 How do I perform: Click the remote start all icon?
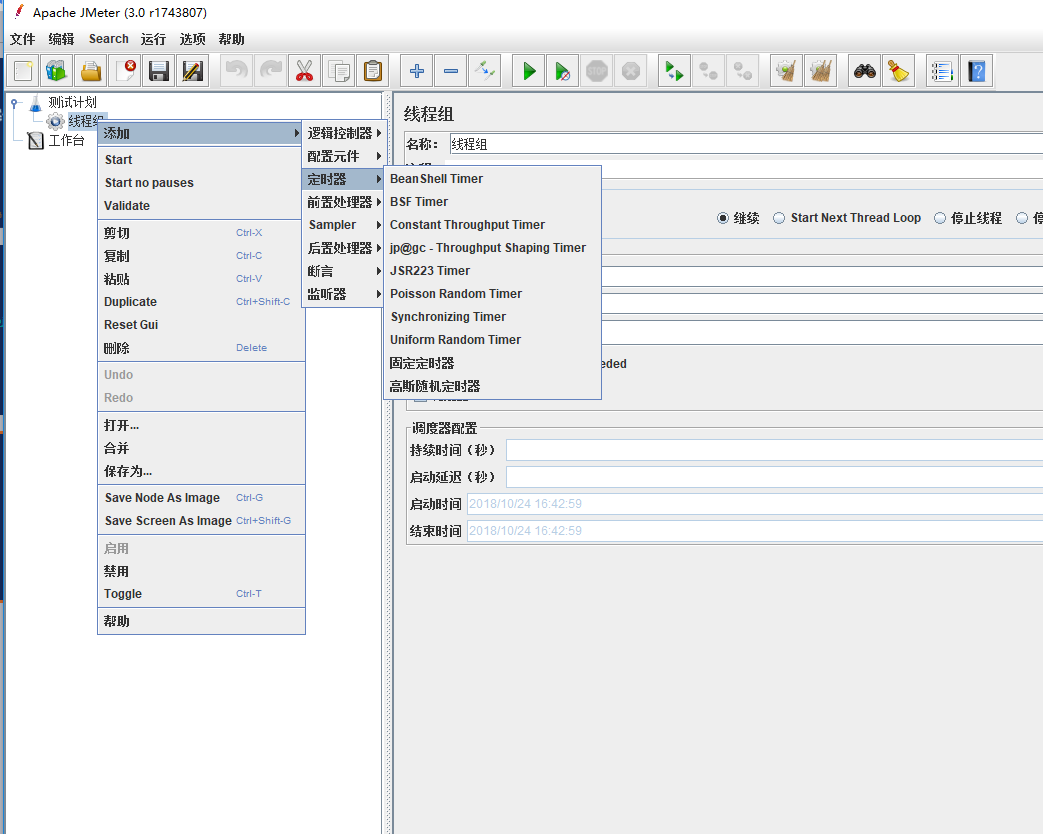point(674,70)
